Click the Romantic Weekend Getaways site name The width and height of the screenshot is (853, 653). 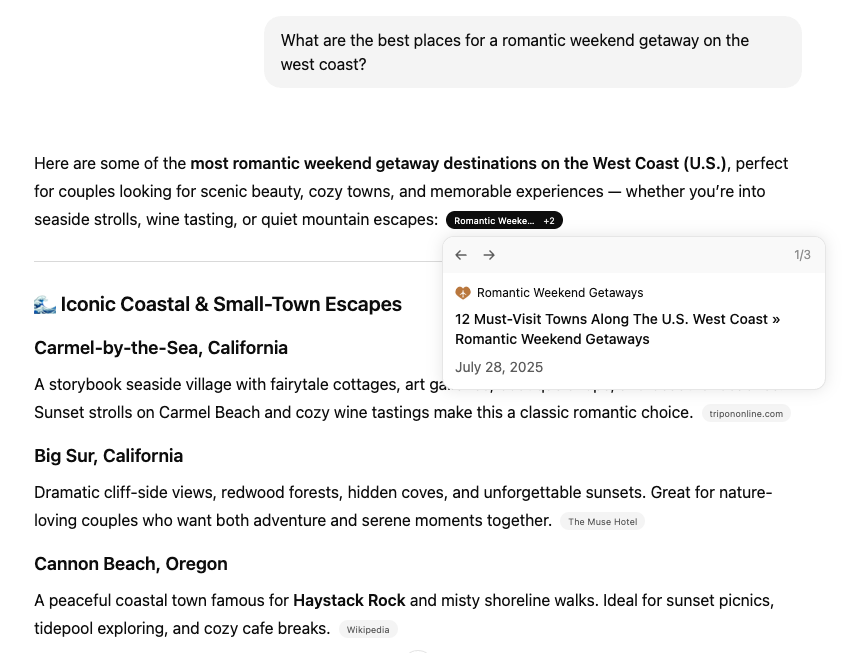click(x=560, y=293)
